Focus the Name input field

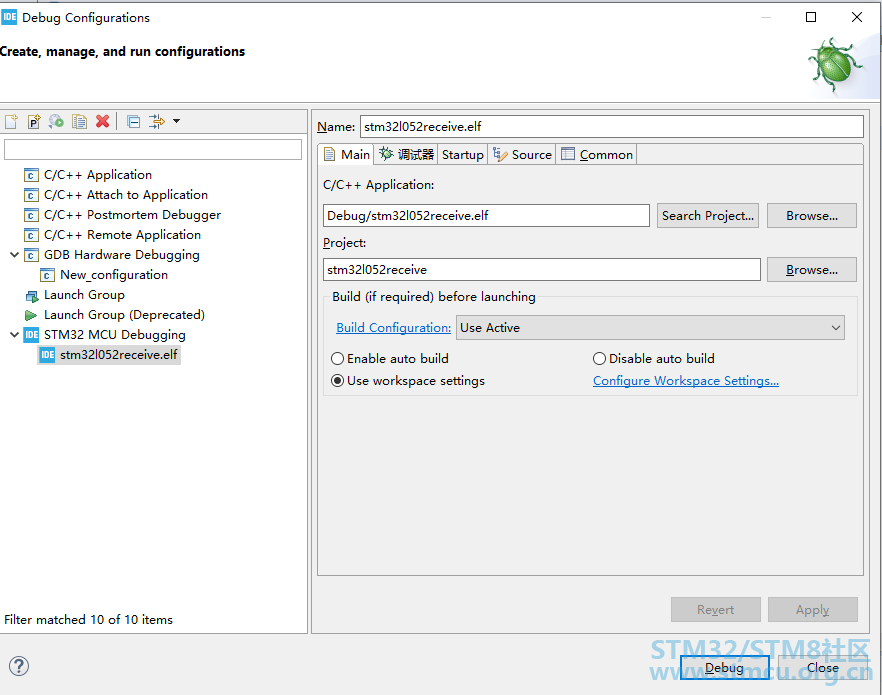pyautogui.click(x=611, y=127)
